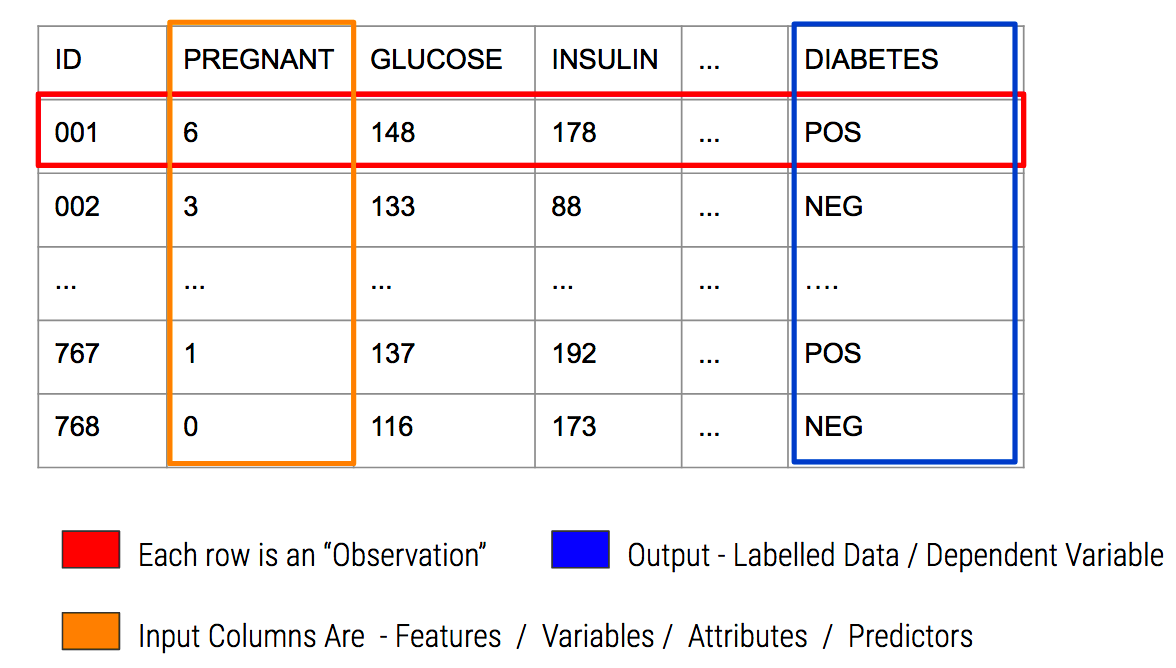The width and height of the screenshot is (1176, 668).
Task: Select the GLUCOSE column header
Action: [x=436, y=60]
